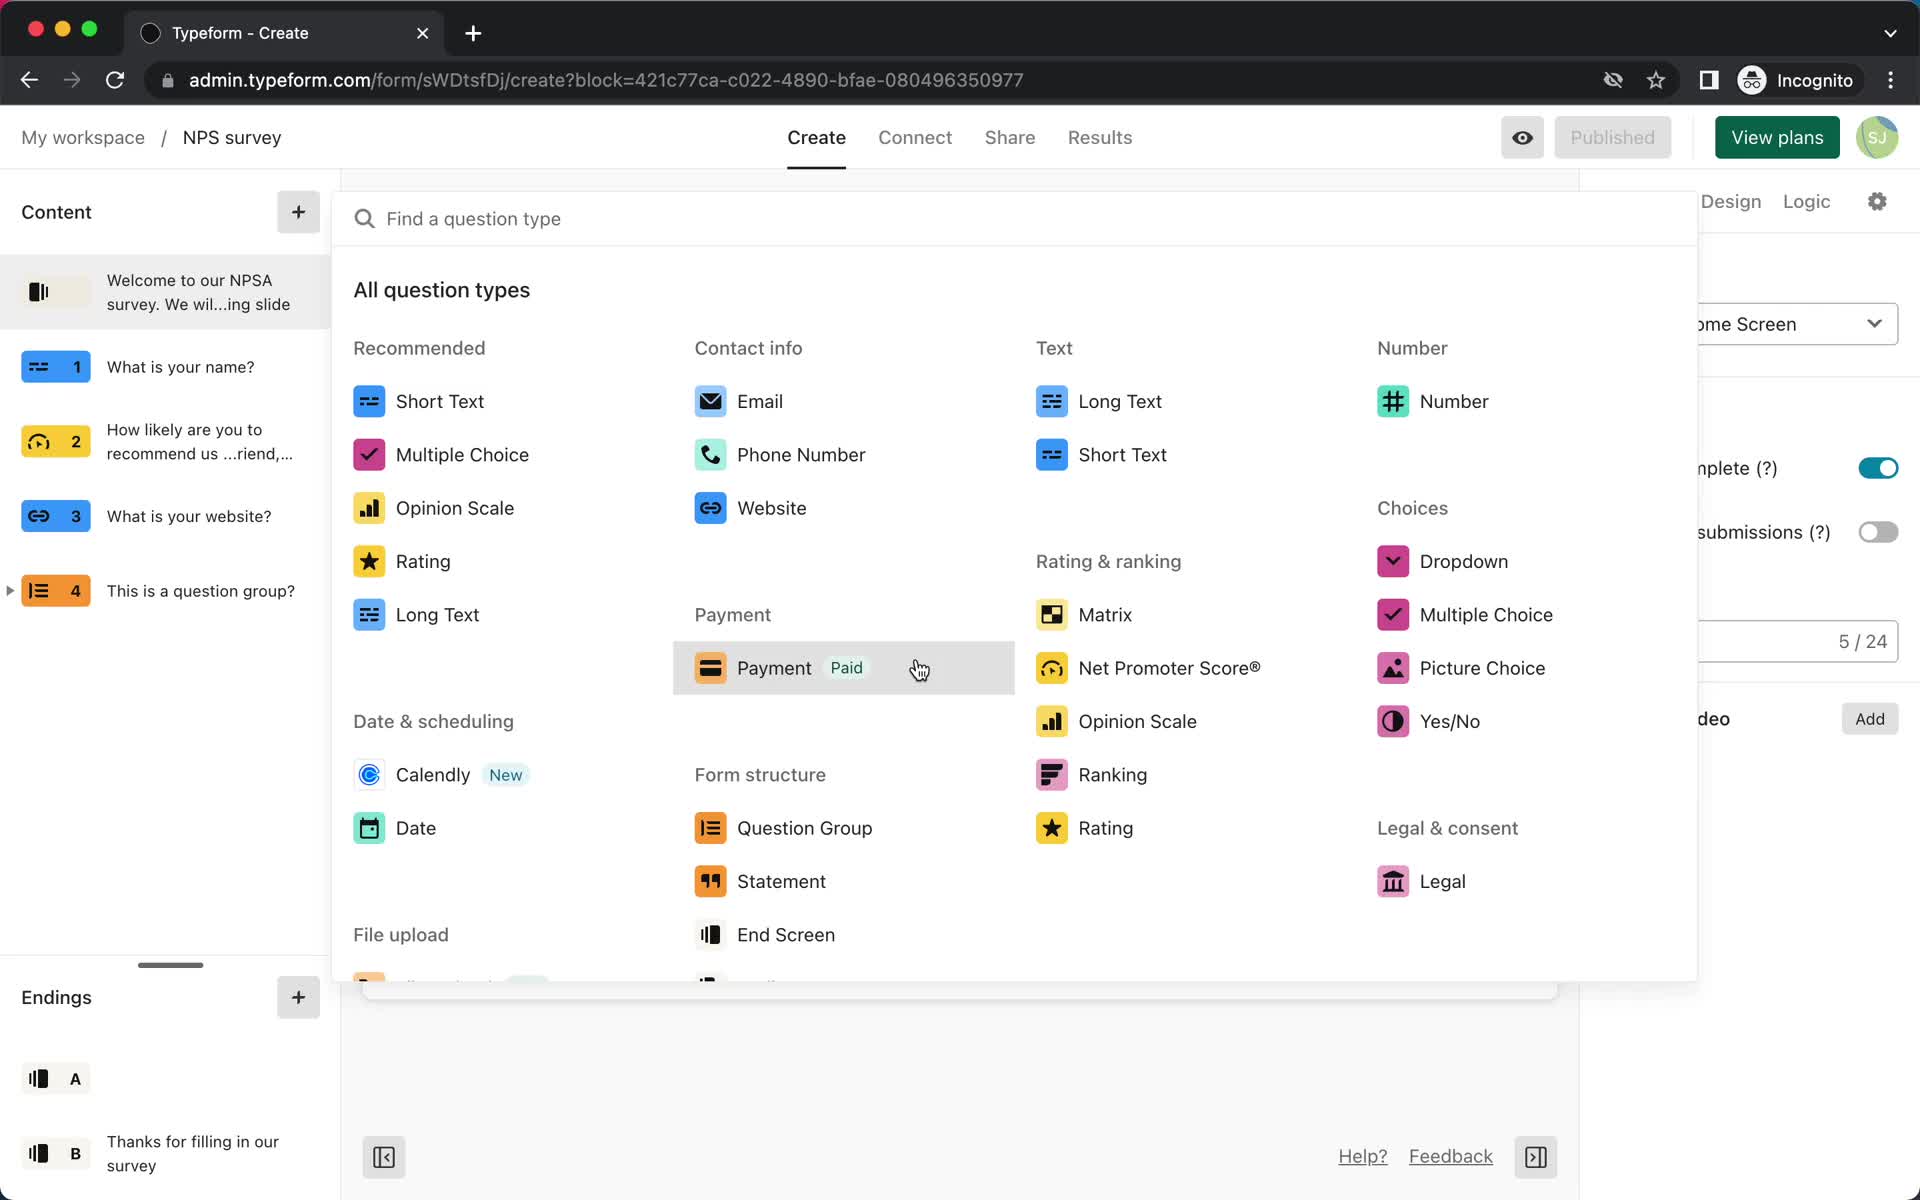Viewport: 1920px width, 1200px height.
Task: Open the Feedback link
Action: pos(1450,1157)
